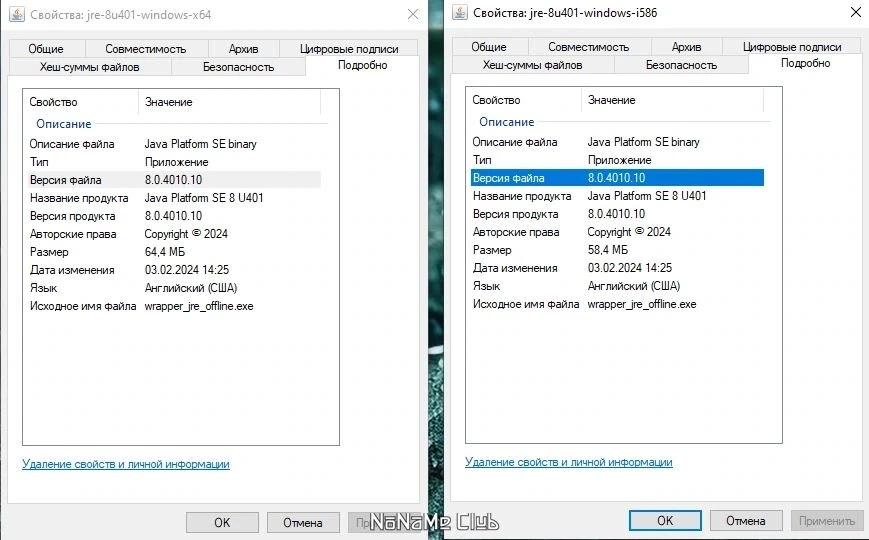Select Язык row in x64 window

[174, 288]
